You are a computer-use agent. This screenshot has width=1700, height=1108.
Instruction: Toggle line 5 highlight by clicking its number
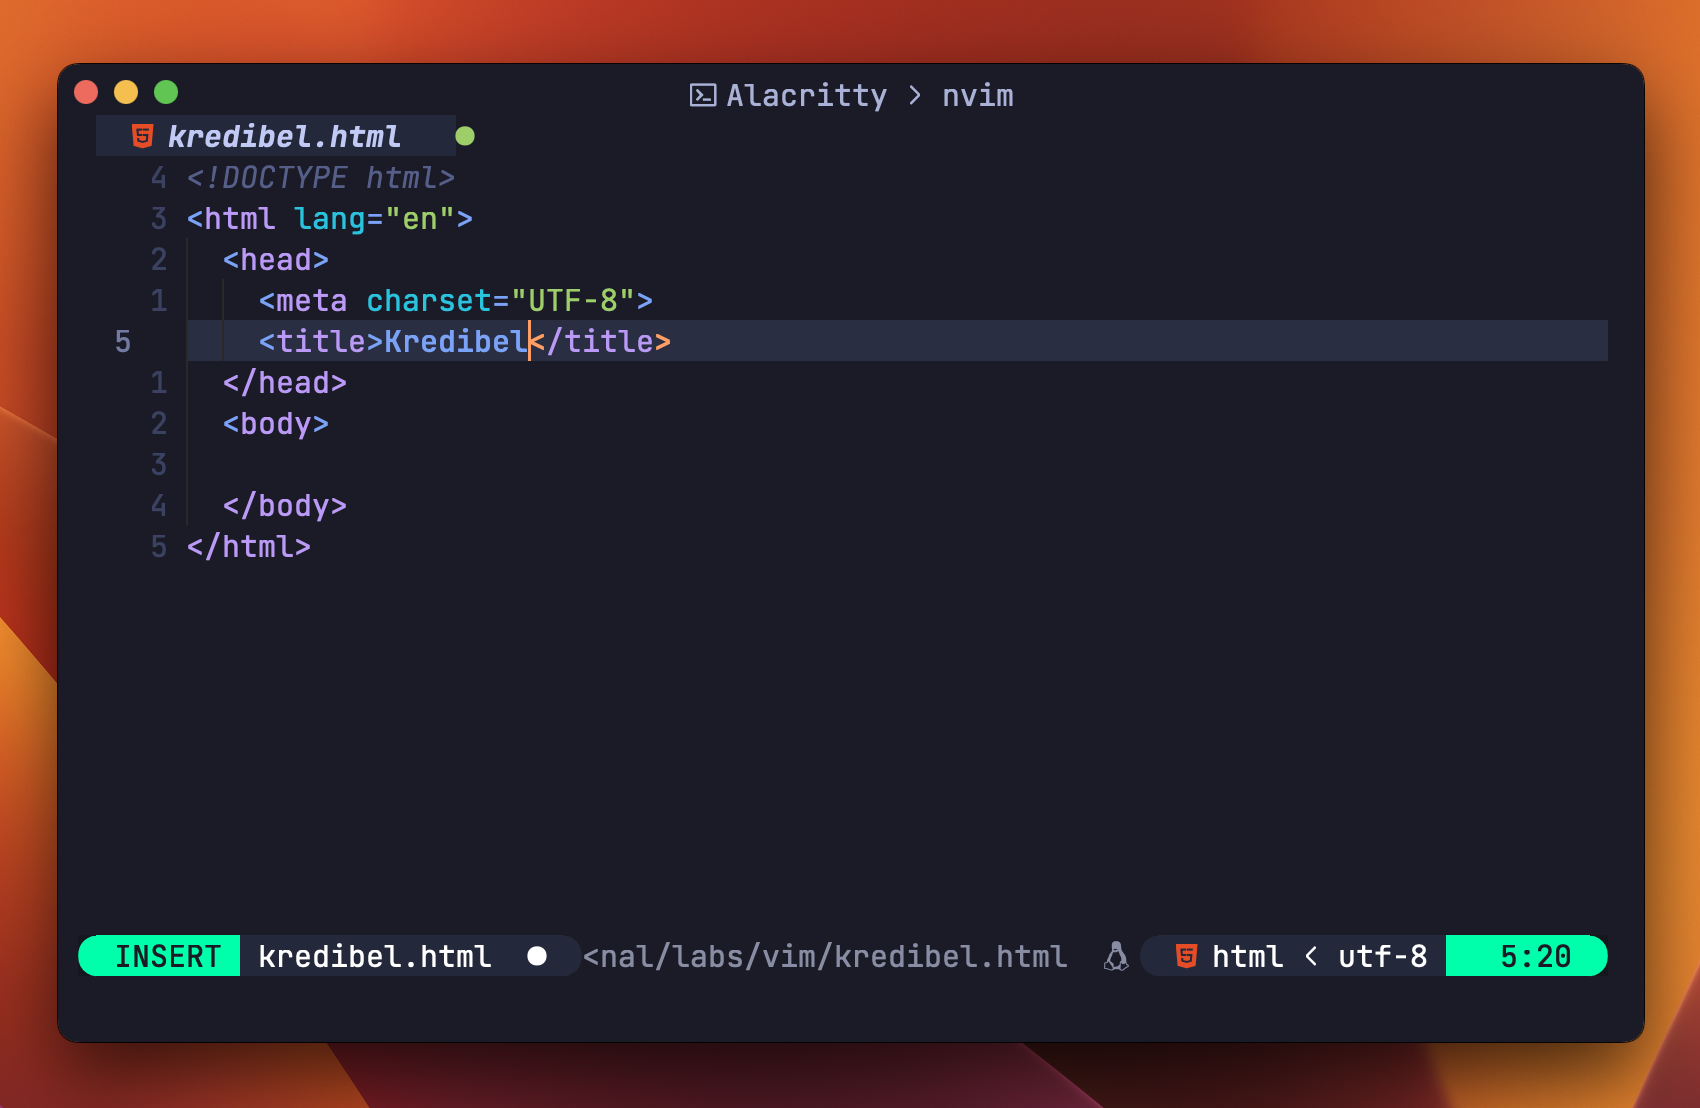pos(123,341)
